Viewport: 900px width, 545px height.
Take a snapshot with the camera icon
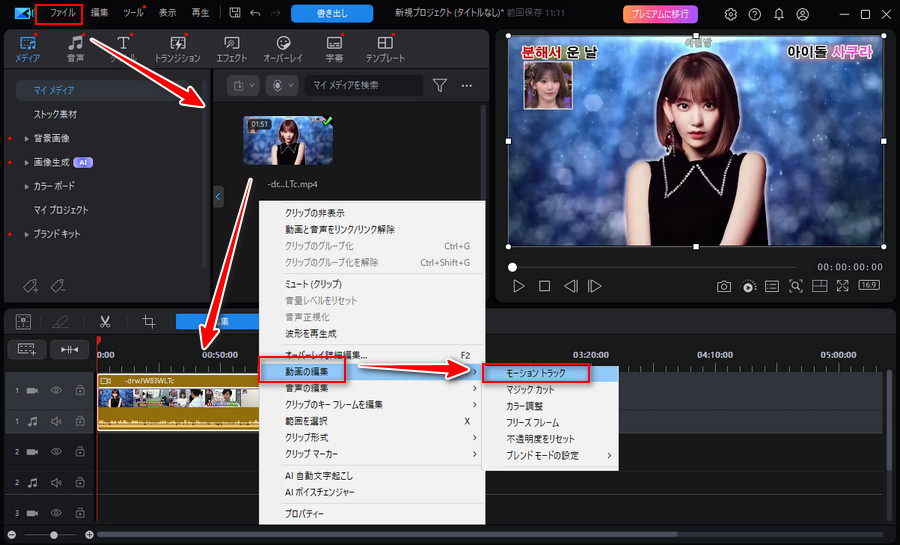[723, 286]
